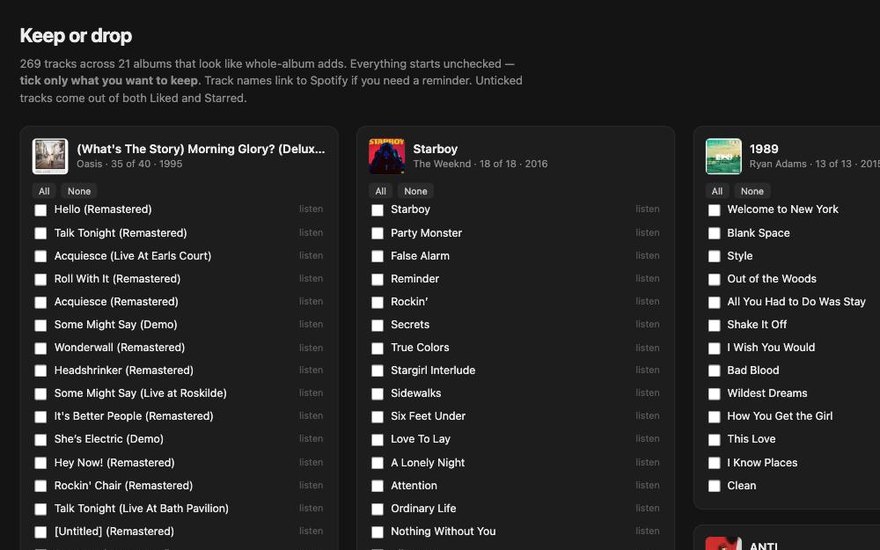The width and height of the screenshot is (880, 550).
Task: Click listen beside Nothing Without You
Action: (x=648, y=531)
